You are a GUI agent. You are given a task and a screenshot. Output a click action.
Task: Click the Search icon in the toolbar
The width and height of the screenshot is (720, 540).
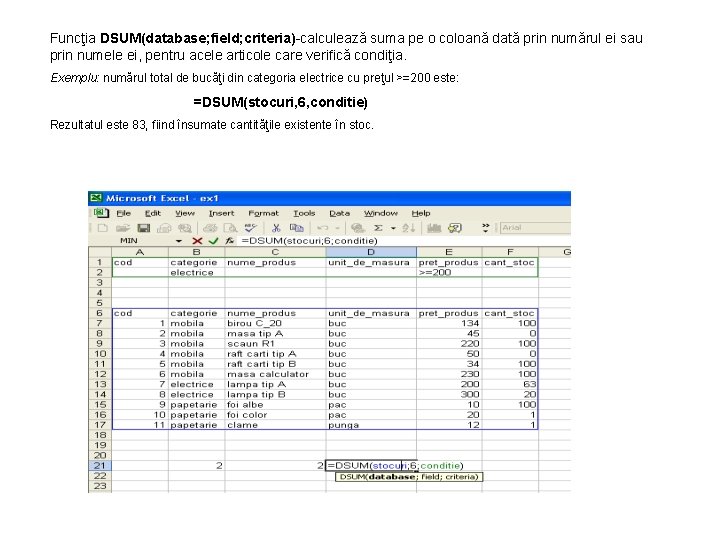185,228
